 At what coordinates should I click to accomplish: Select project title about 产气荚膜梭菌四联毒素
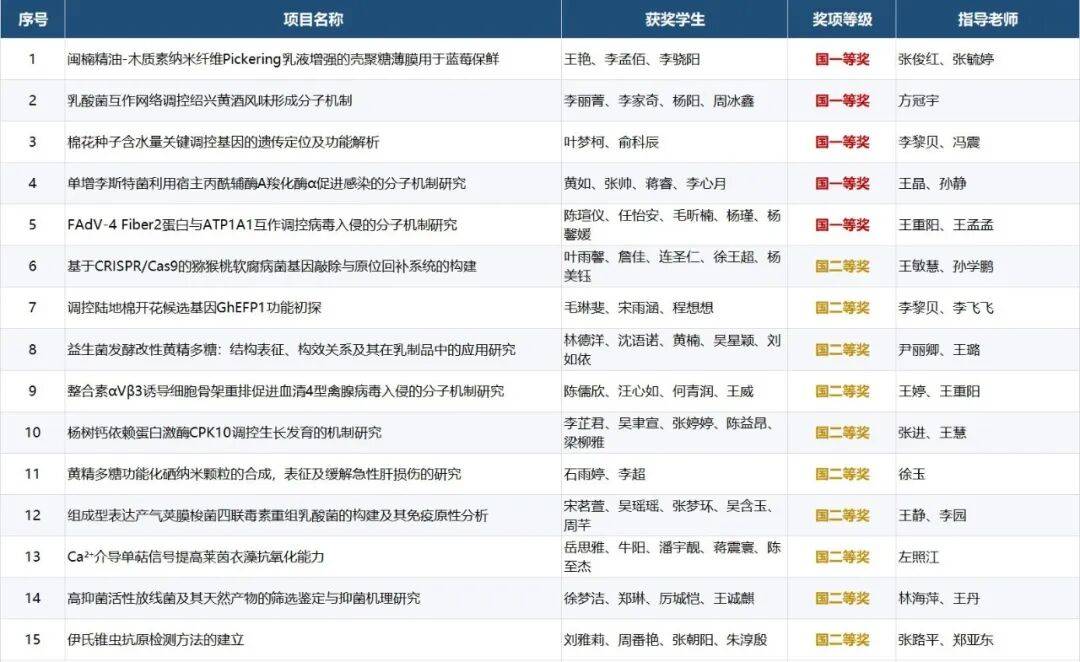[x=278, y=515]
